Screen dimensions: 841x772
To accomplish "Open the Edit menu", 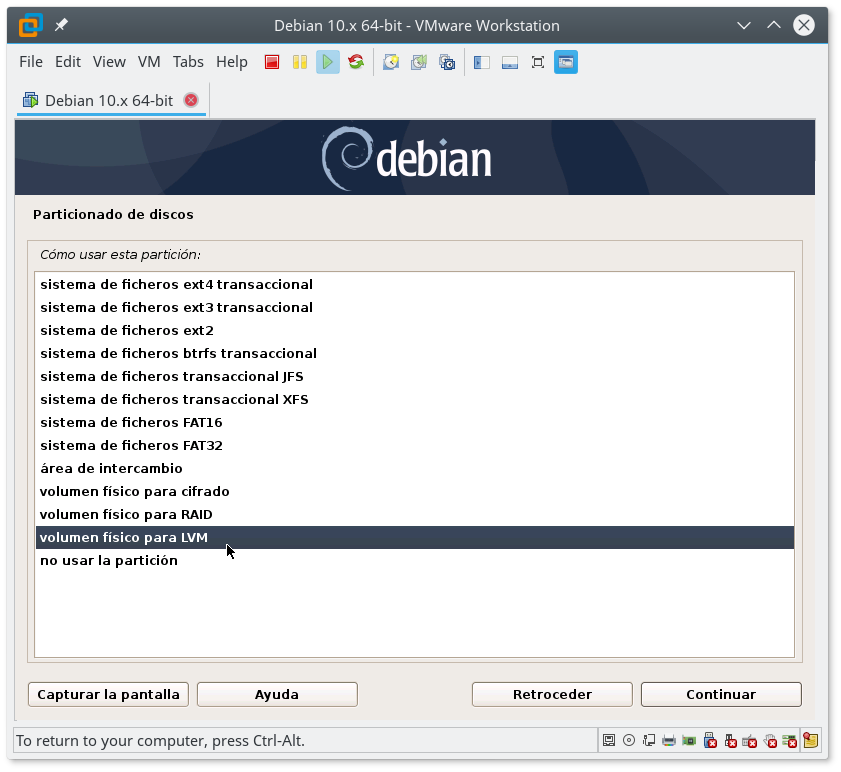I will pyautogui.click(x=68, y=62).
